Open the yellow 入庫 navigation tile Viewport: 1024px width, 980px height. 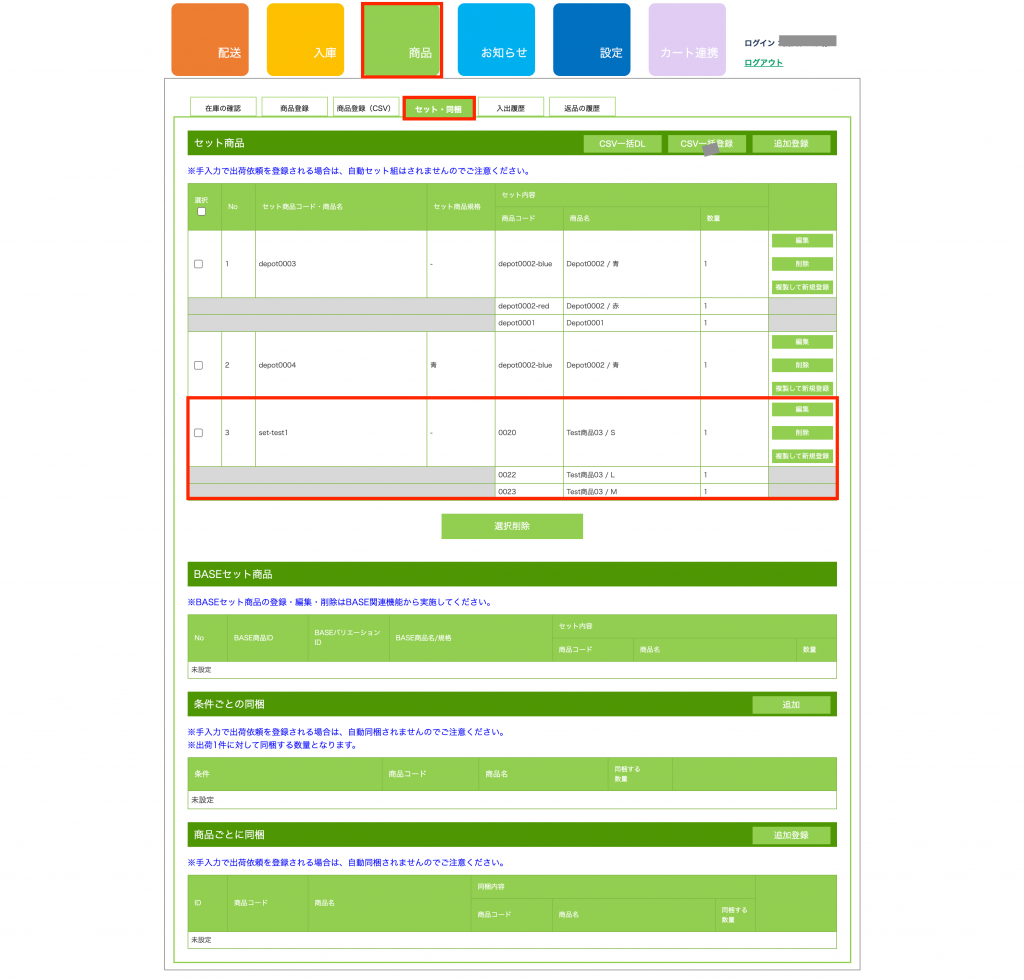(305, 40)
